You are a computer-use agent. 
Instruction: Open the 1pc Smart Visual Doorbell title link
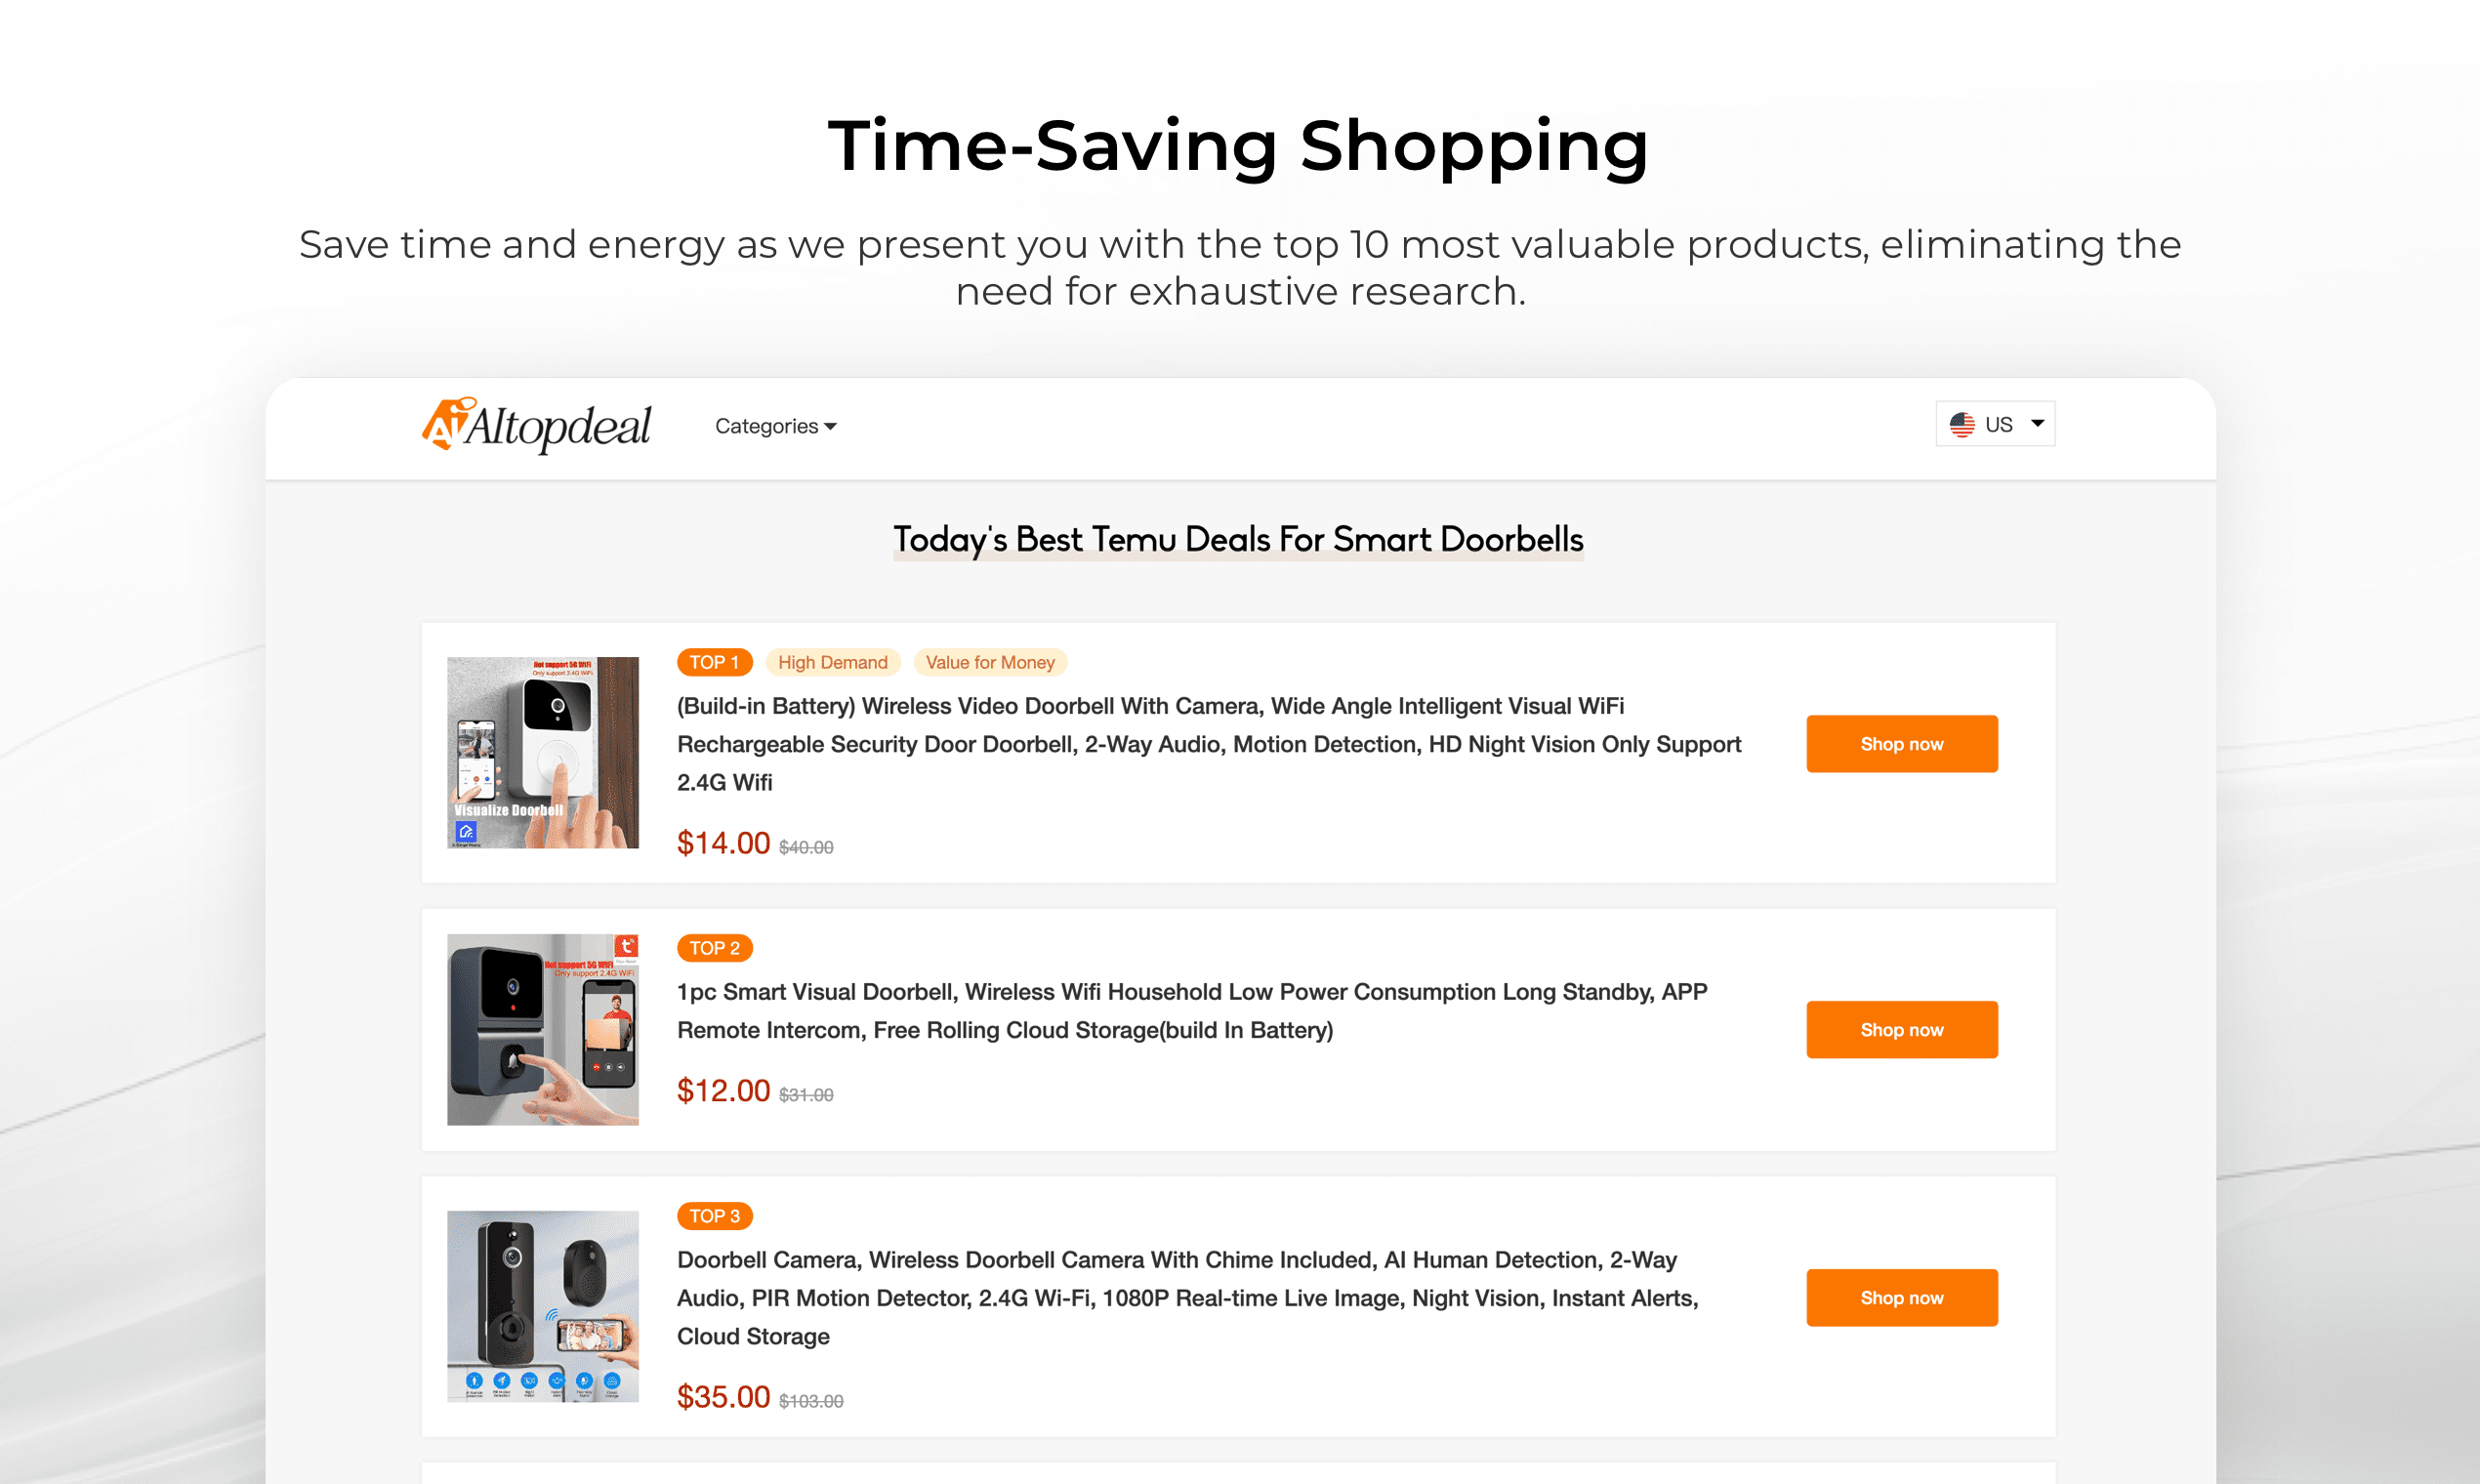coord(1192,1010)
